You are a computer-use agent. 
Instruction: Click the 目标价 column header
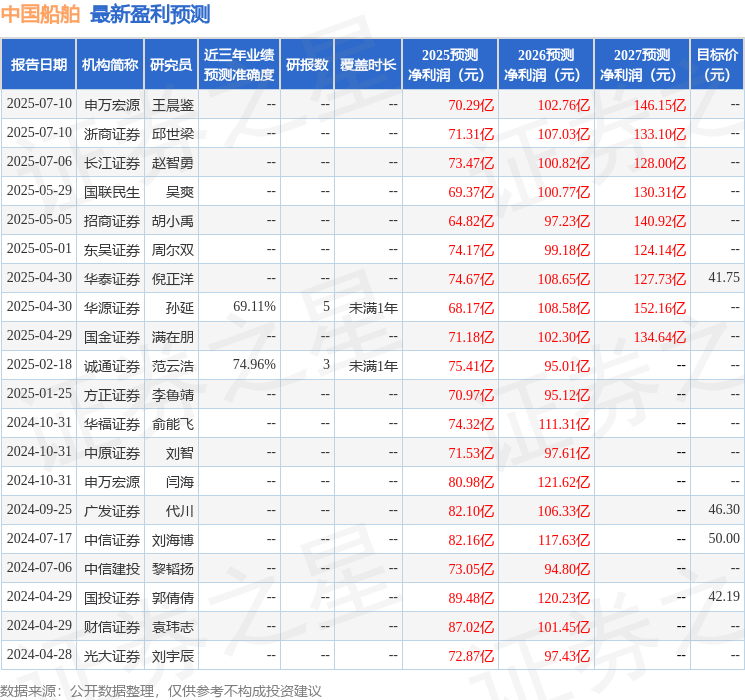(717, 65)
